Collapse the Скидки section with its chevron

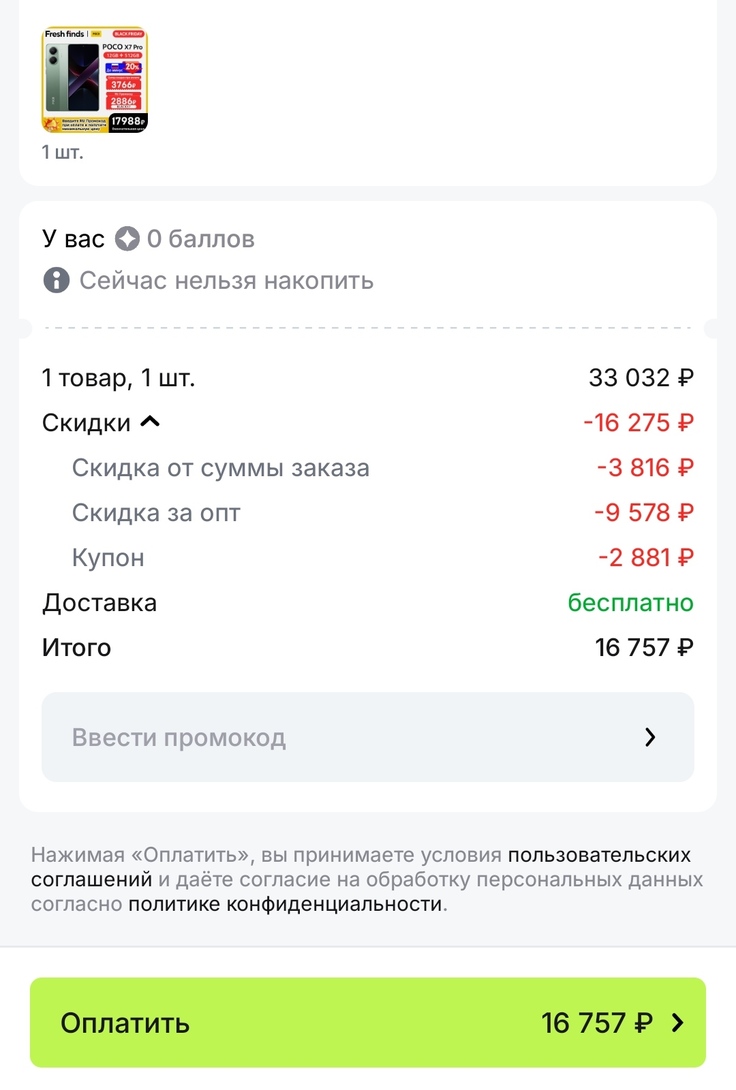tap(150, 422)
